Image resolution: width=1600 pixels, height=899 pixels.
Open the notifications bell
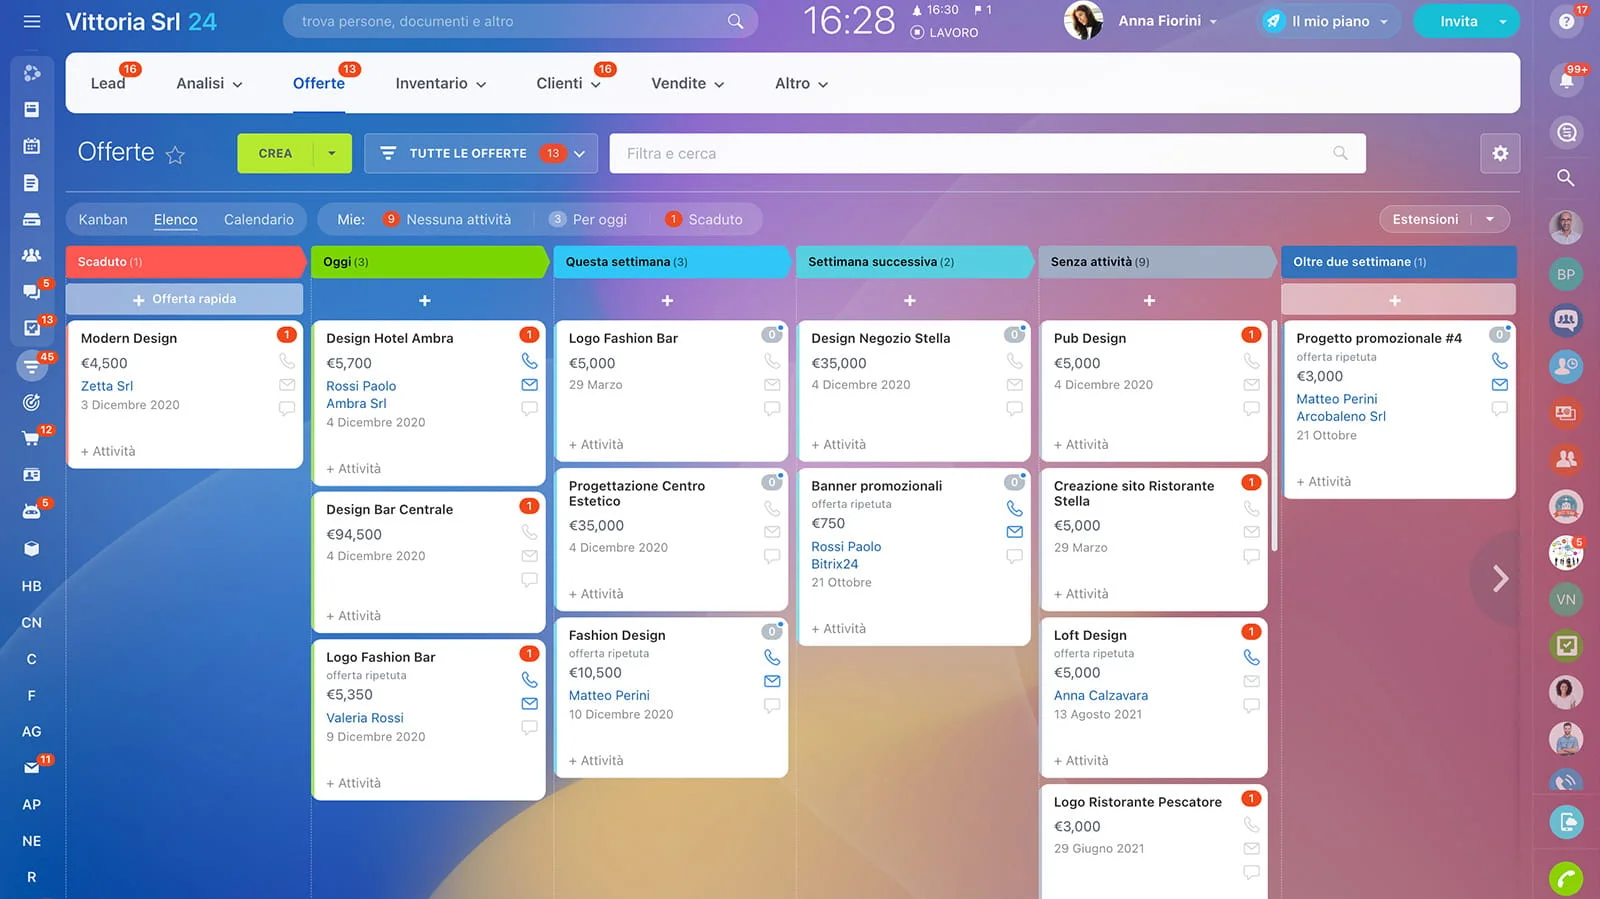(x=1566, y=80)
